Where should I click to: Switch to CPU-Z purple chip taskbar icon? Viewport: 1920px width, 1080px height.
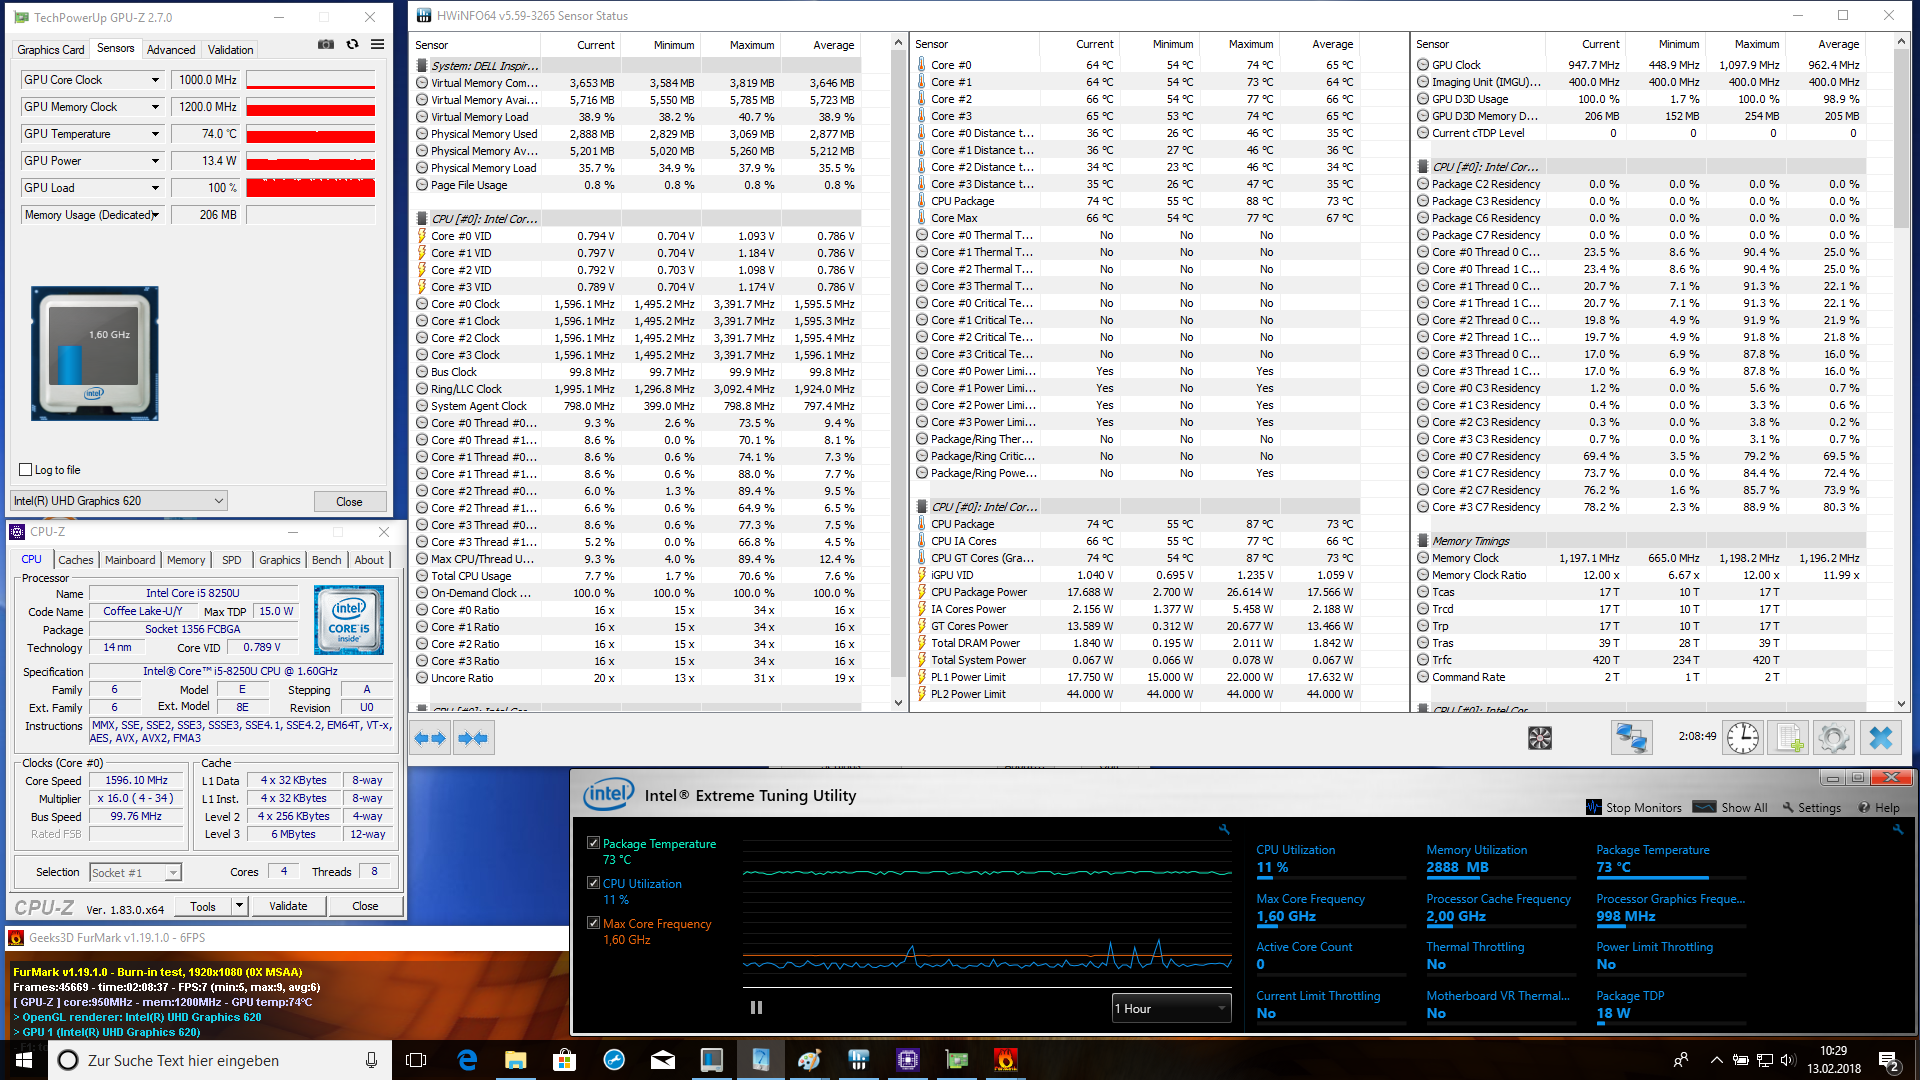pyautogui.click(x=908, y=1060)
